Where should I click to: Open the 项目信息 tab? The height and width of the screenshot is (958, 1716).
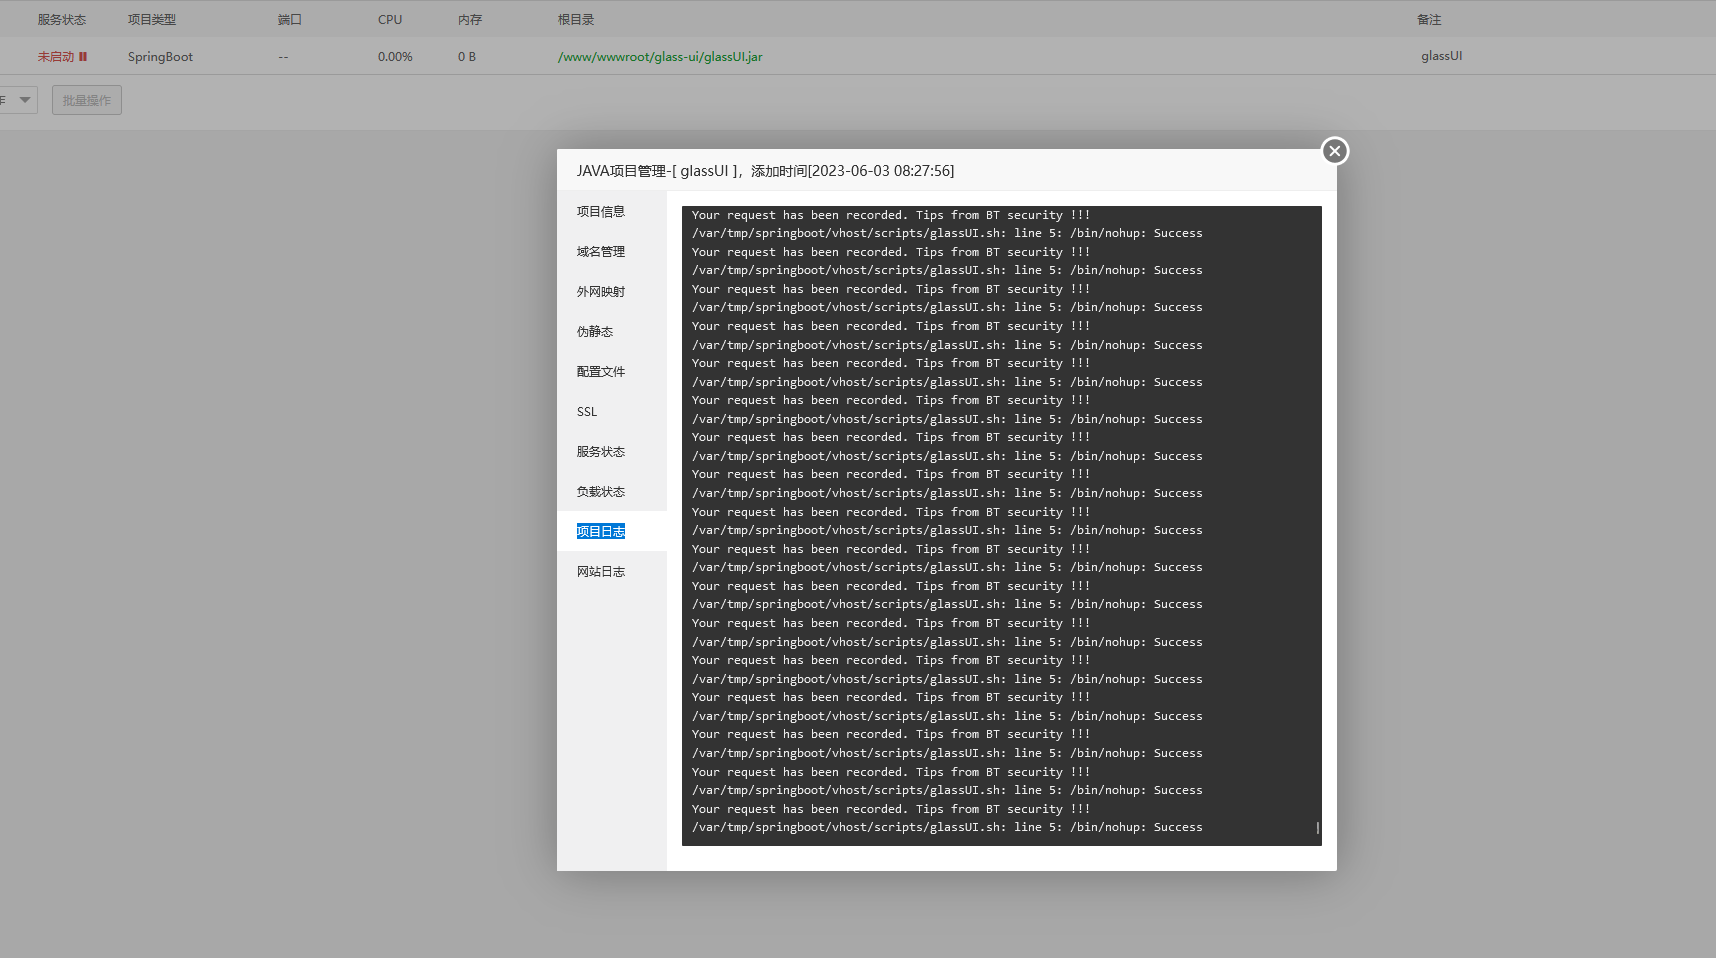point(612,211)
